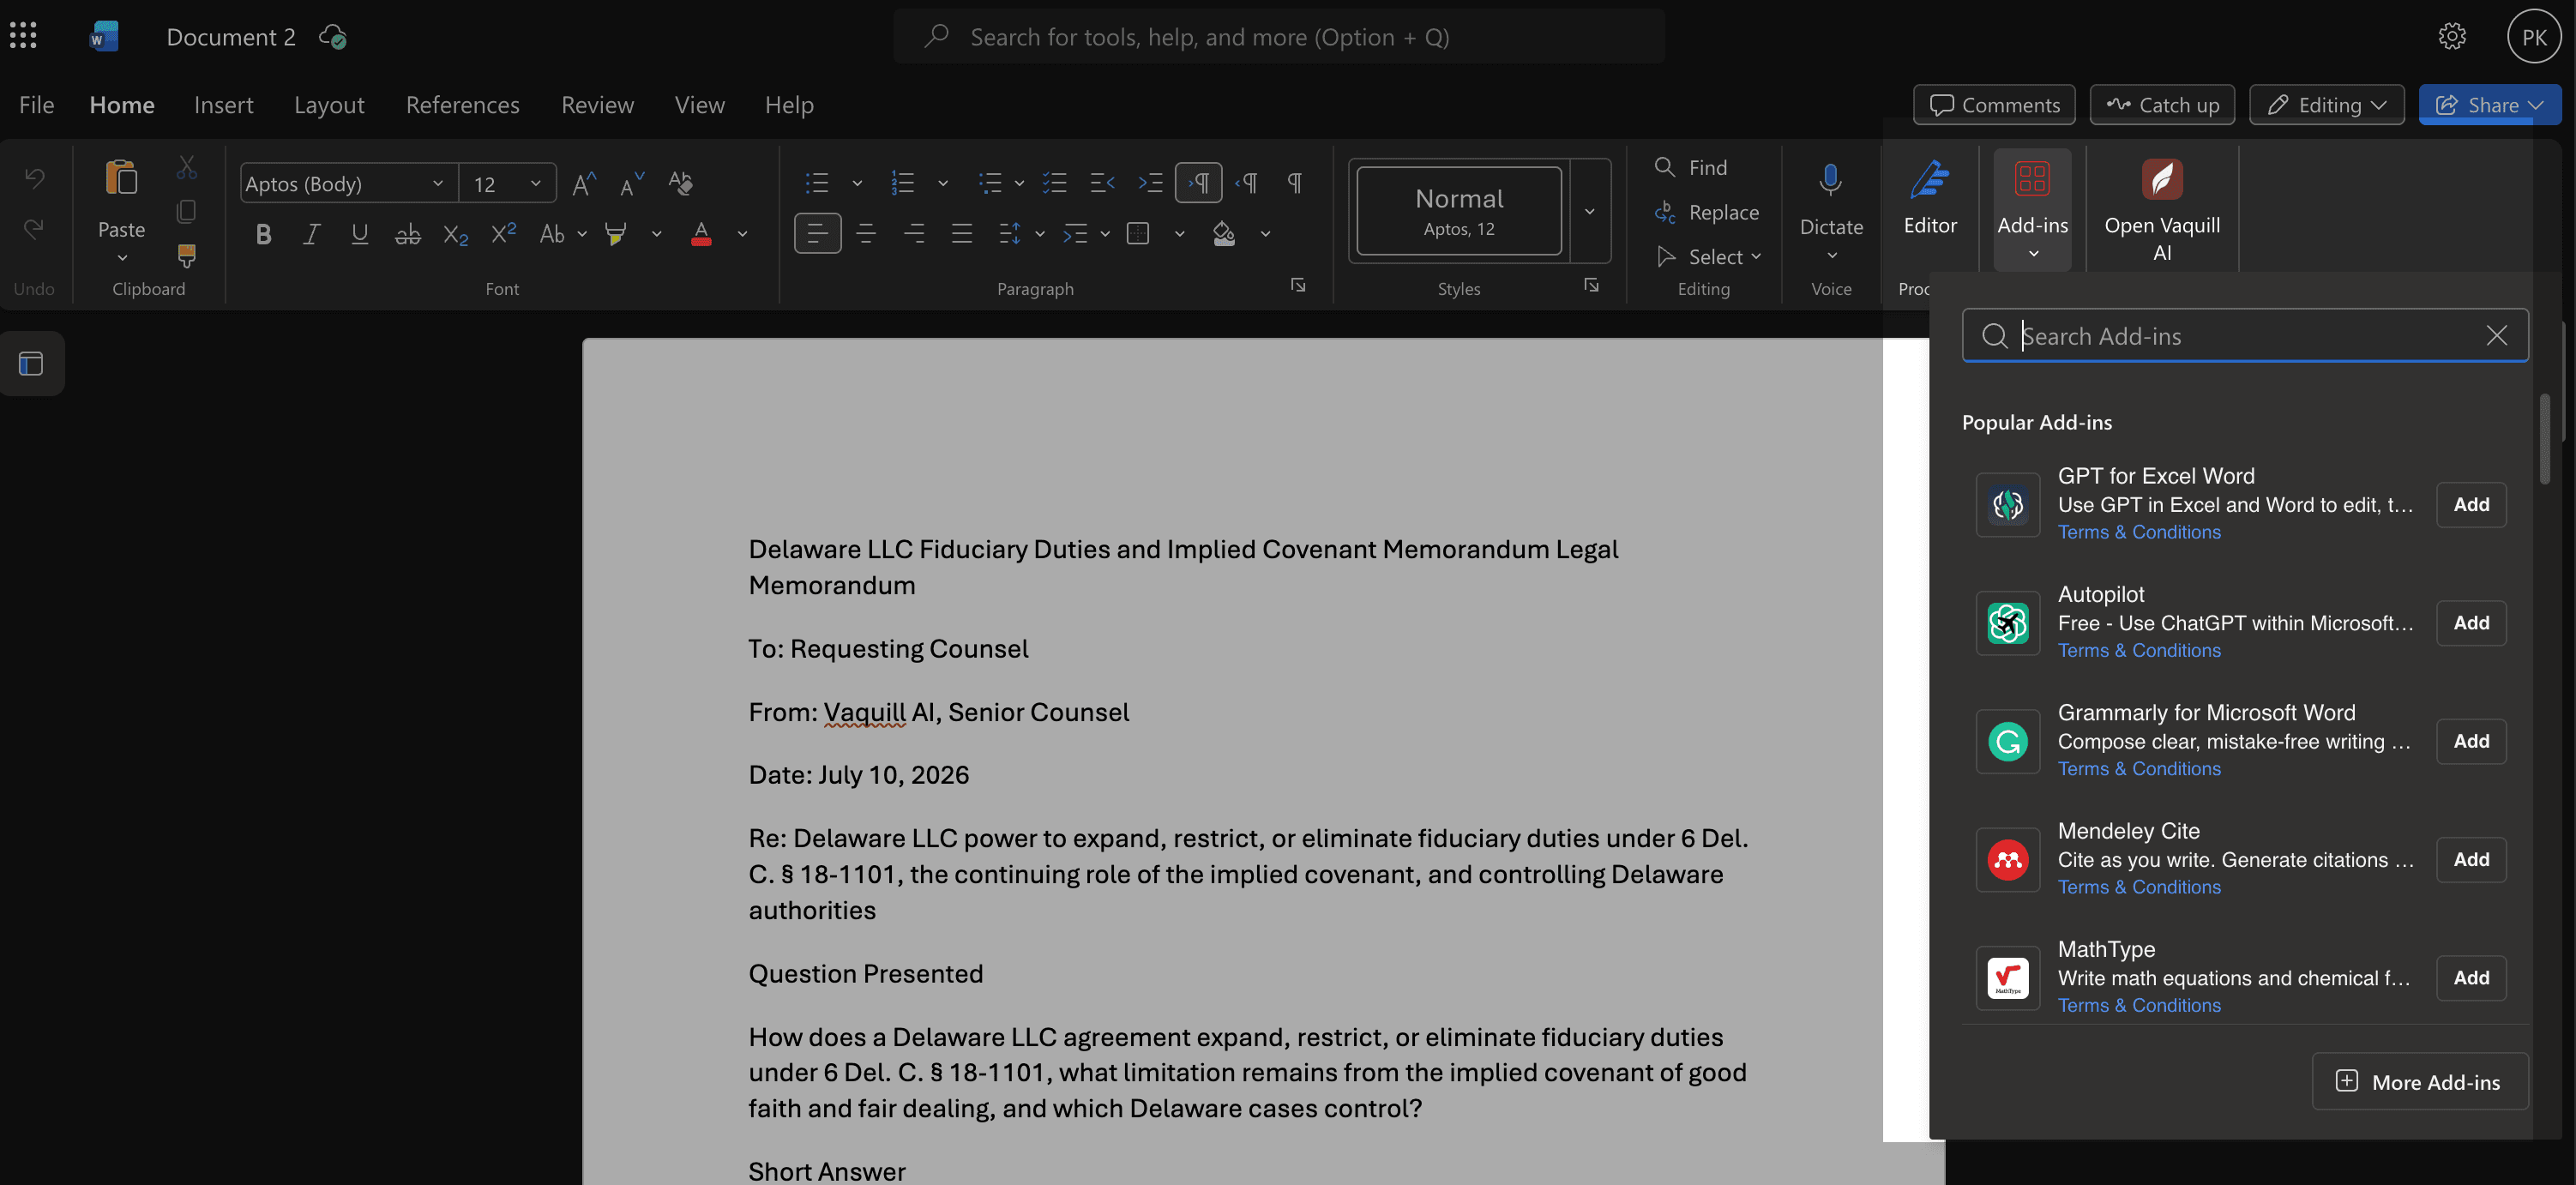Viewport: 2576px width, 1185px height.
Task: Expand the bullet list options arrow
Action: [x=857, y=183]
